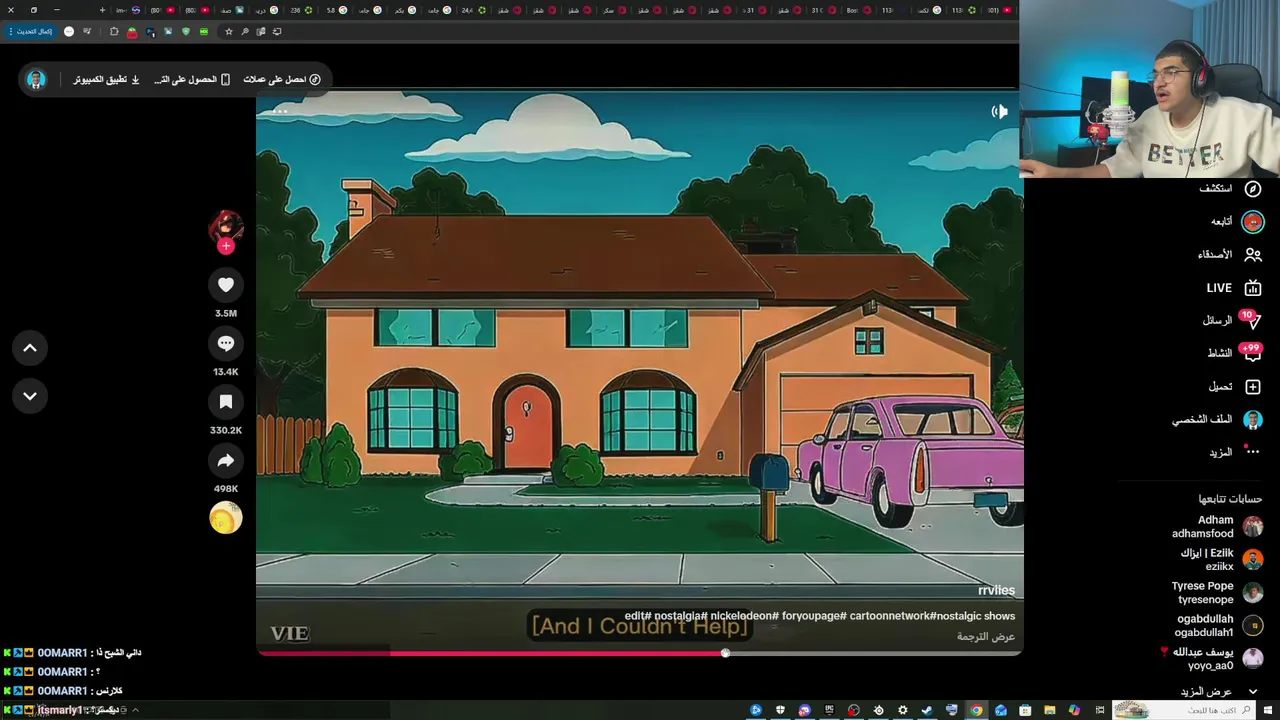Open the share arrow showing 498K
1280x720 pixels.
pyautogui.click(x=226, y=460)
